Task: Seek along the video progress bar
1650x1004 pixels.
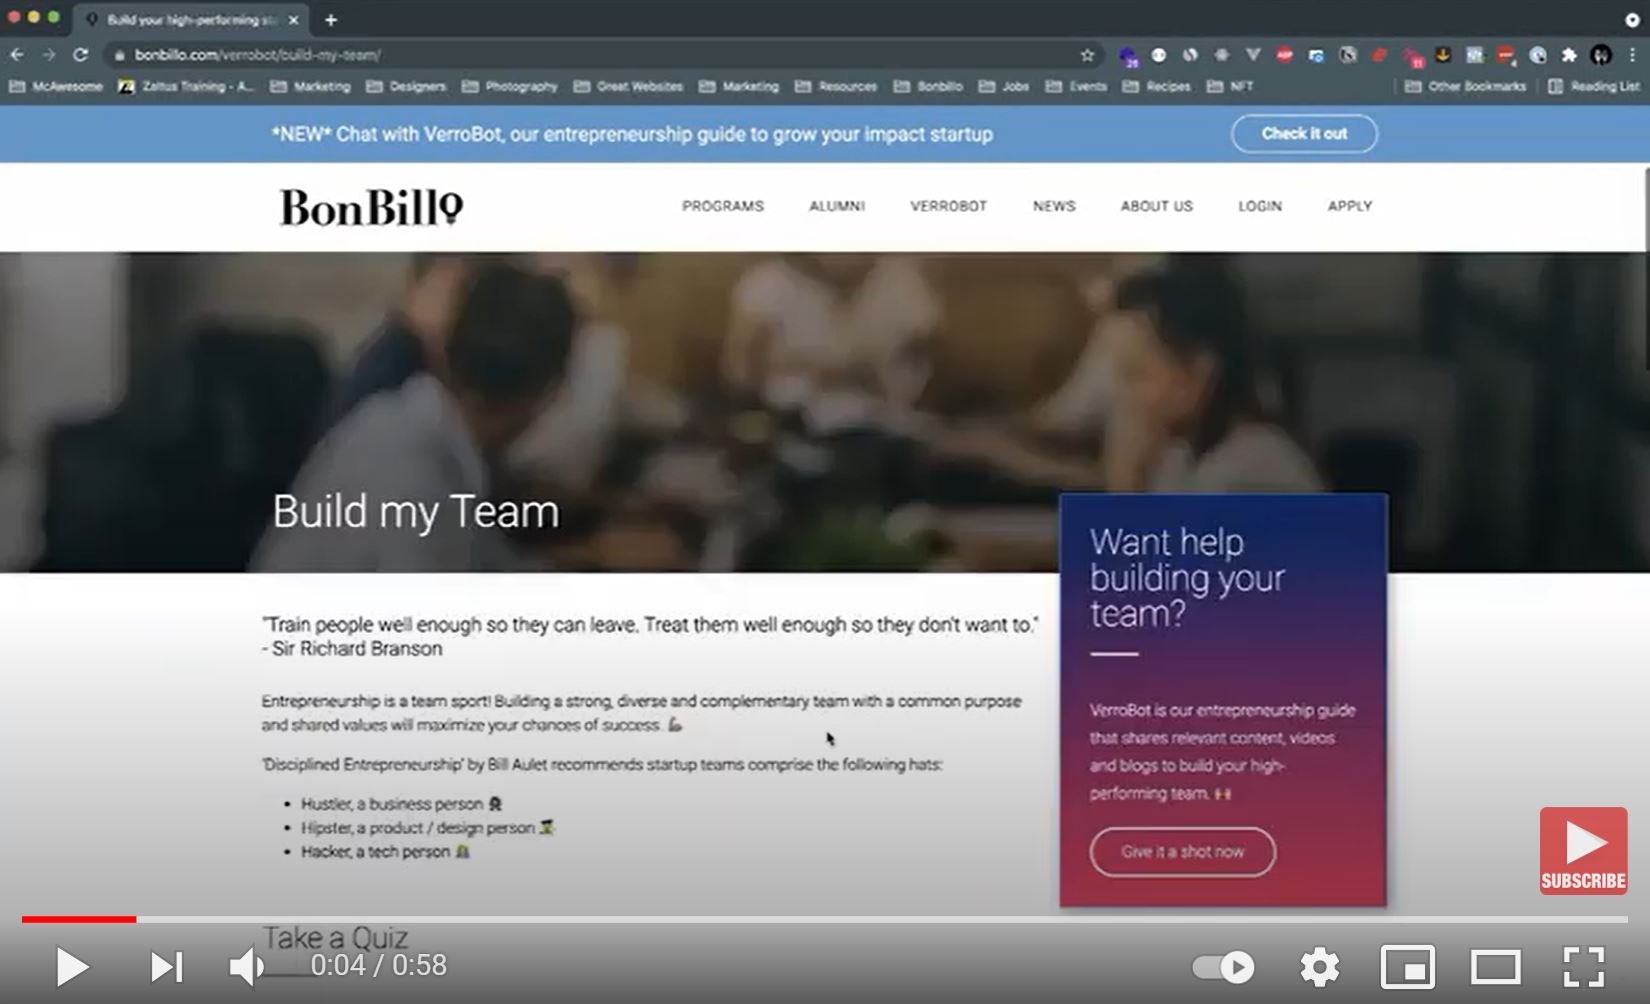Action: click(825, 919)
